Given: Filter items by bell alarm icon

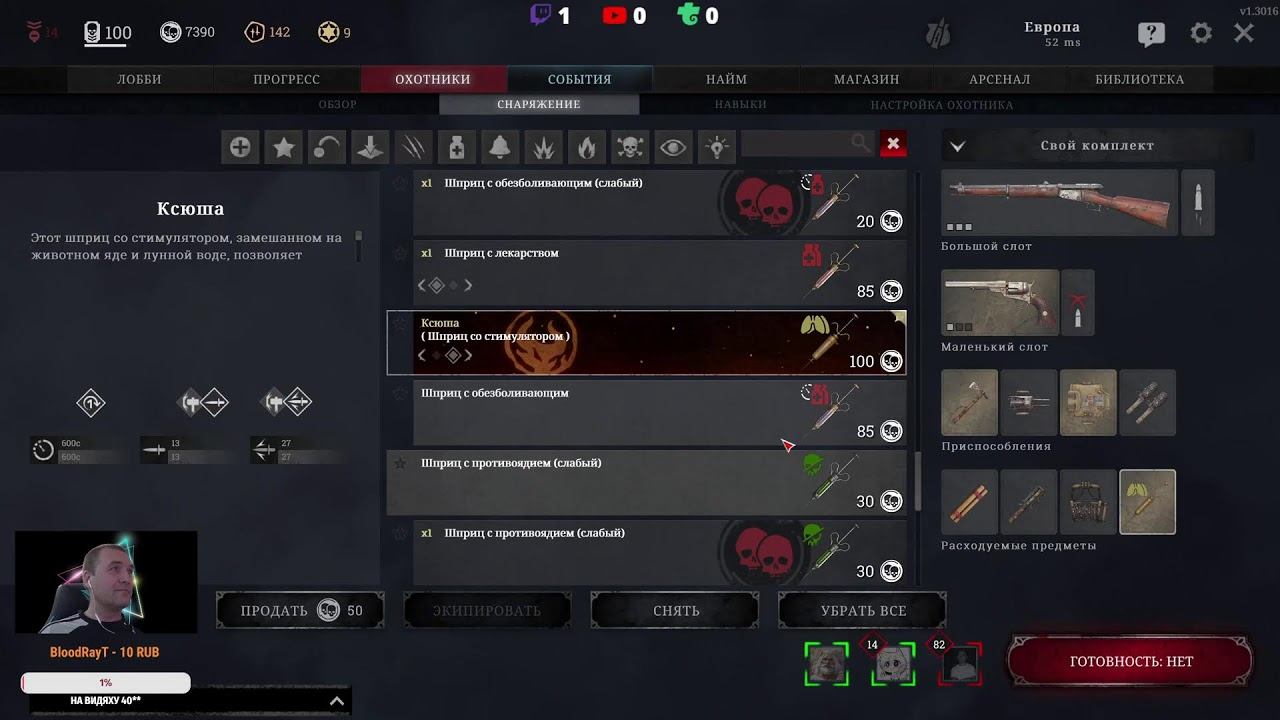Looking at the screenshot, I should click(500, 147).
